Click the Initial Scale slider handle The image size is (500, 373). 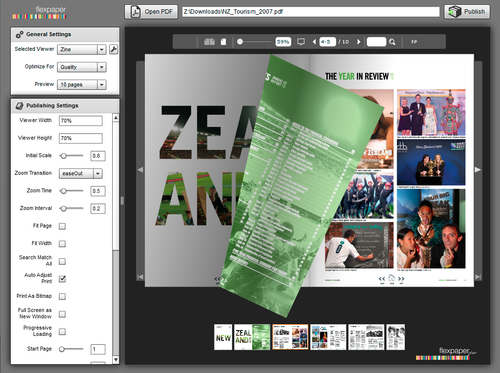(63, 156)
